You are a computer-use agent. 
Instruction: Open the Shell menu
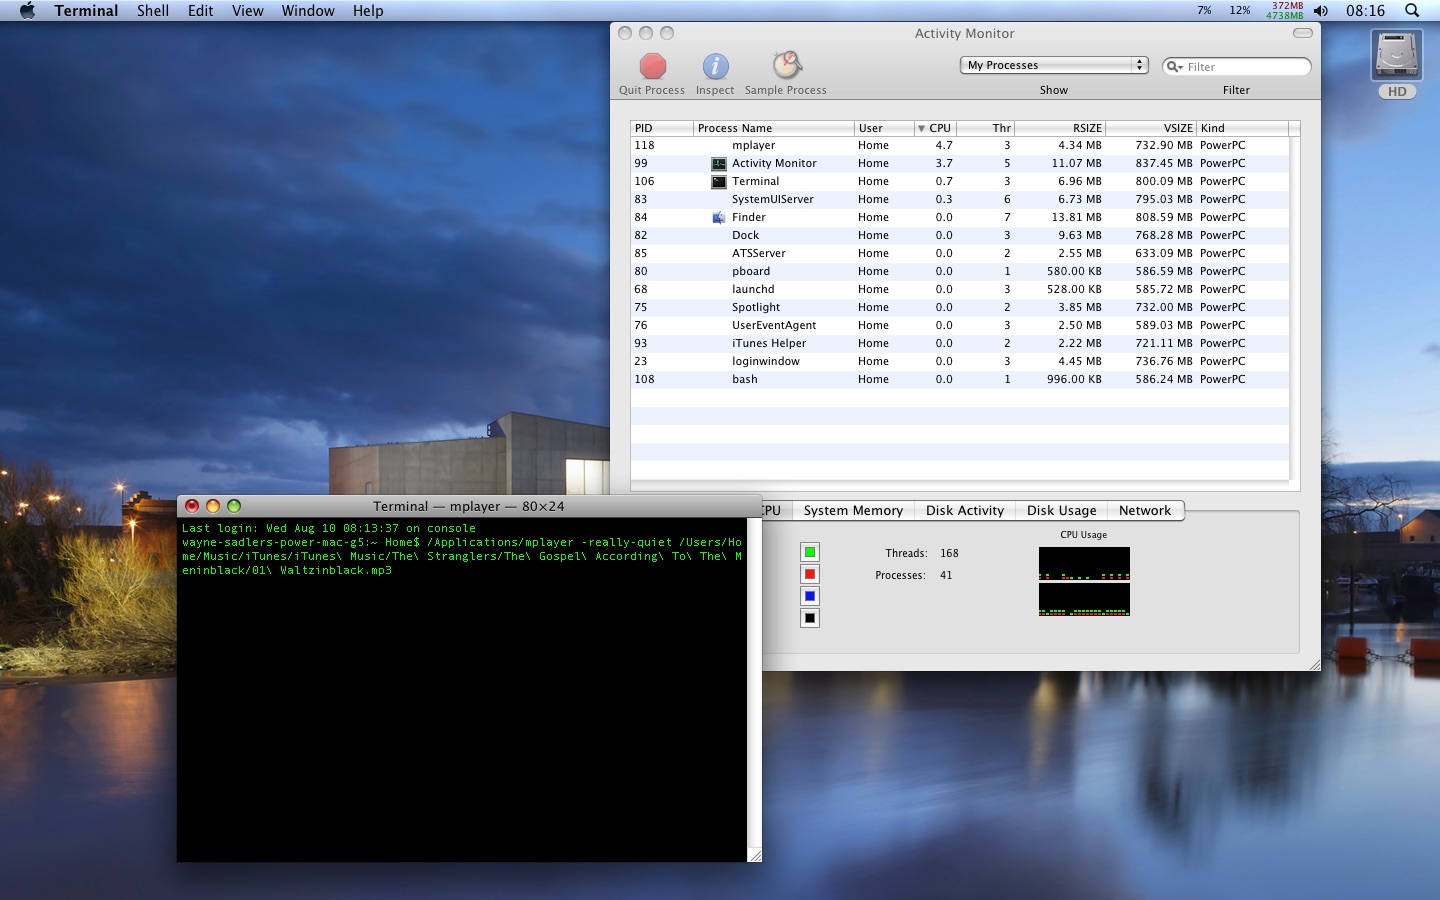pyautogui.click(x=152, y=11)
